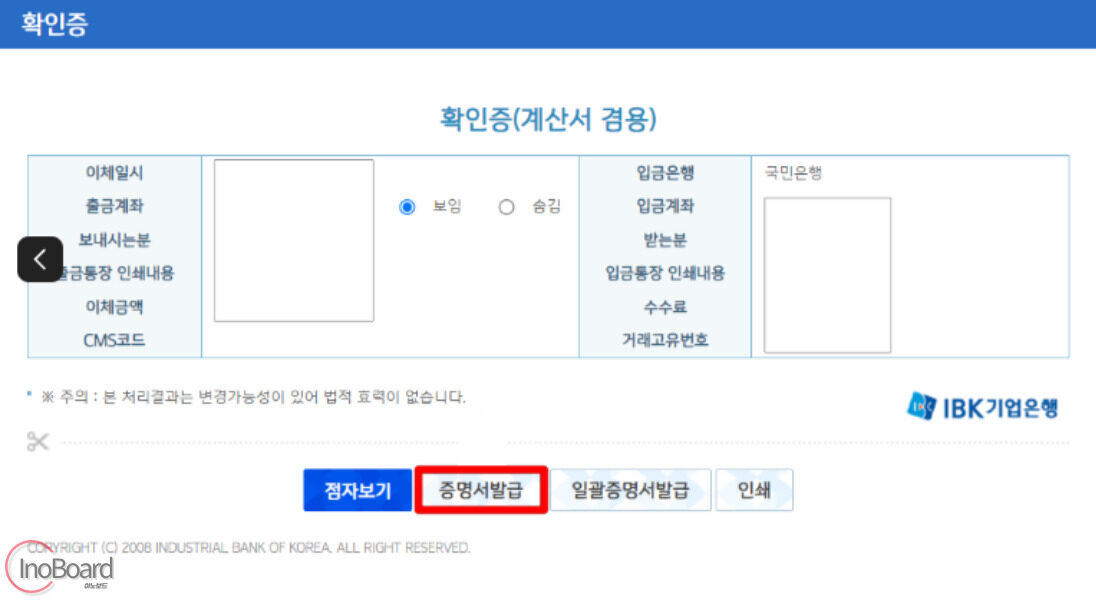The height and width of the screenshot is (600, 1096).
Task: Select the 숨김 radio option
Action: coord(506,207)
